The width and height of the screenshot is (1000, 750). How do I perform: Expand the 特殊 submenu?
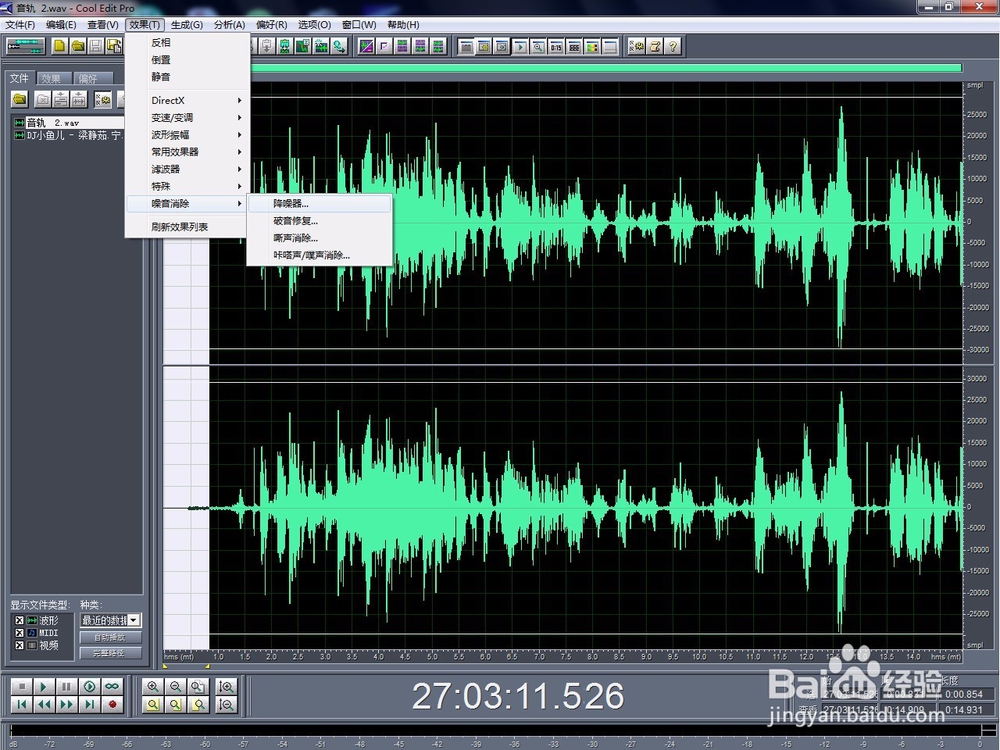[x=188, y=186]
